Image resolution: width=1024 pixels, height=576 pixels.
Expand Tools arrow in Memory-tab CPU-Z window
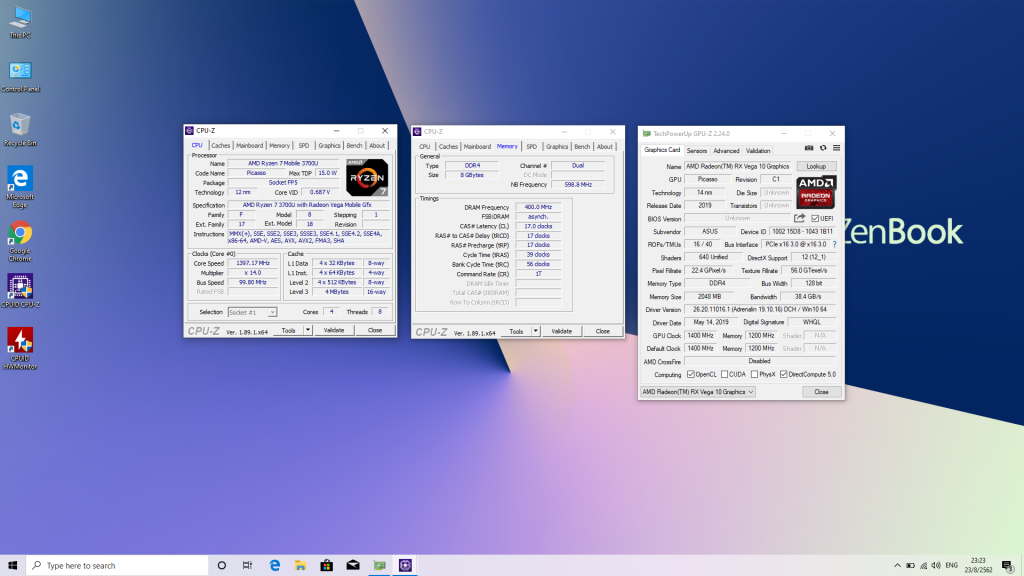click(x=536, y=331)
